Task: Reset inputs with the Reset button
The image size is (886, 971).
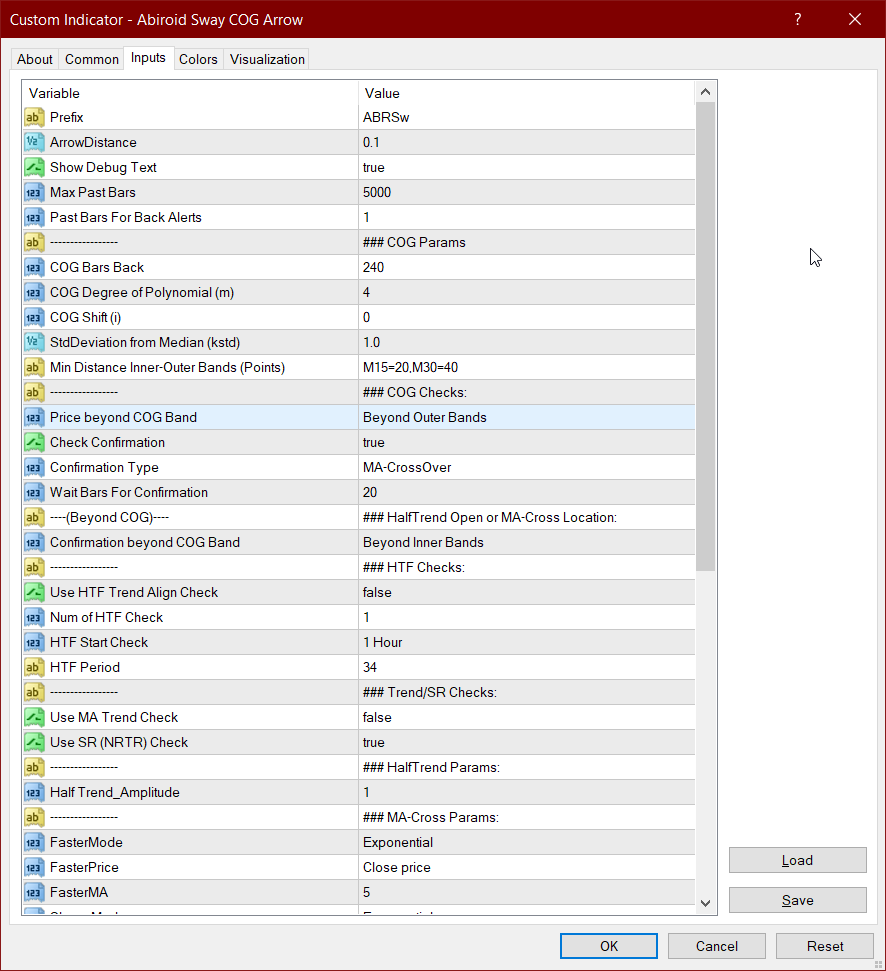Action: coord(825,946)
